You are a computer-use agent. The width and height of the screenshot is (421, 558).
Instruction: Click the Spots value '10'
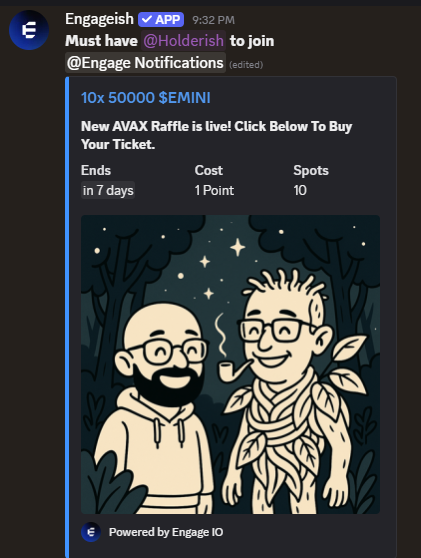(300, 190)
